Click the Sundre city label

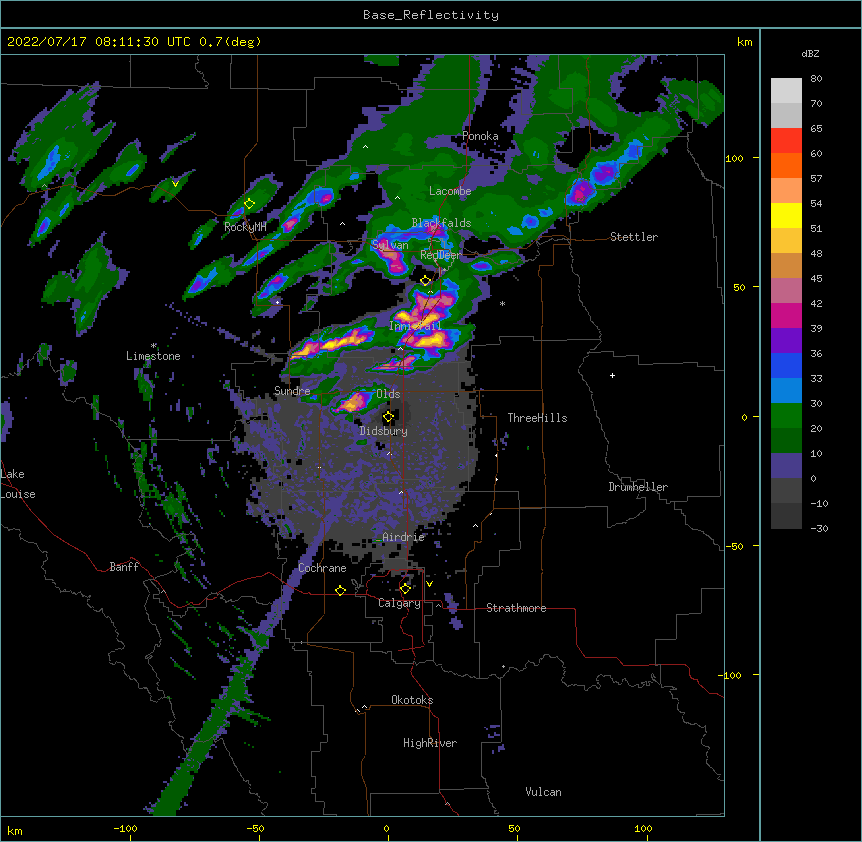point(292,391)
